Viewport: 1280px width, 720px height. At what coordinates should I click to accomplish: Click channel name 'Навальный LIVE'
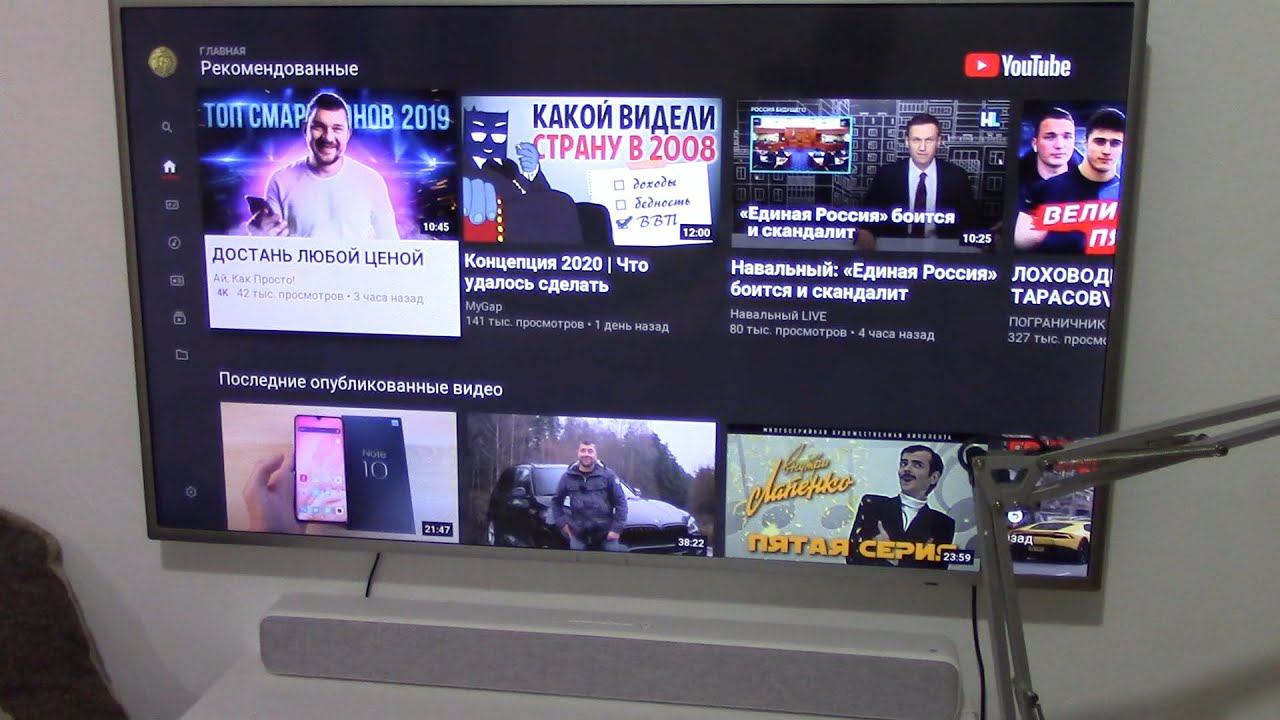coord(779,315)
